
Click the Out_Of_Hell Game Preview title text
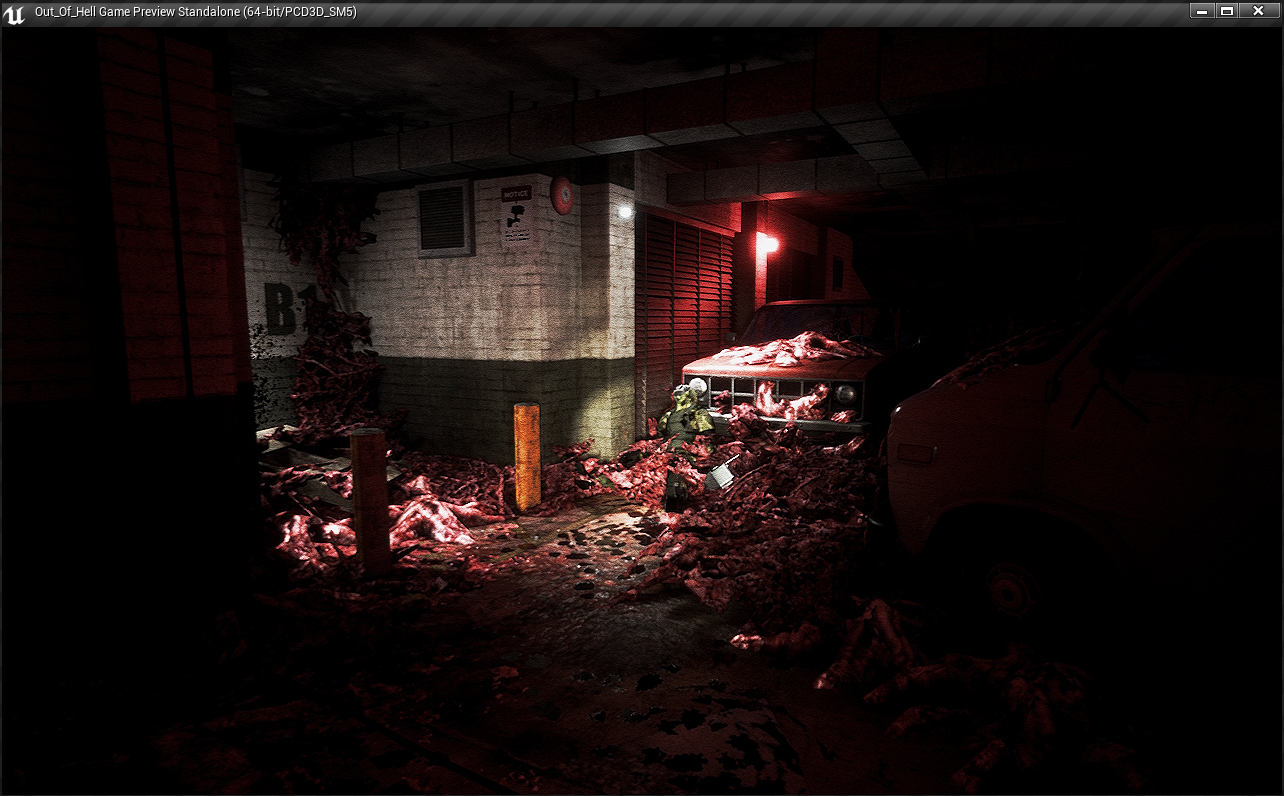[195, 12]
